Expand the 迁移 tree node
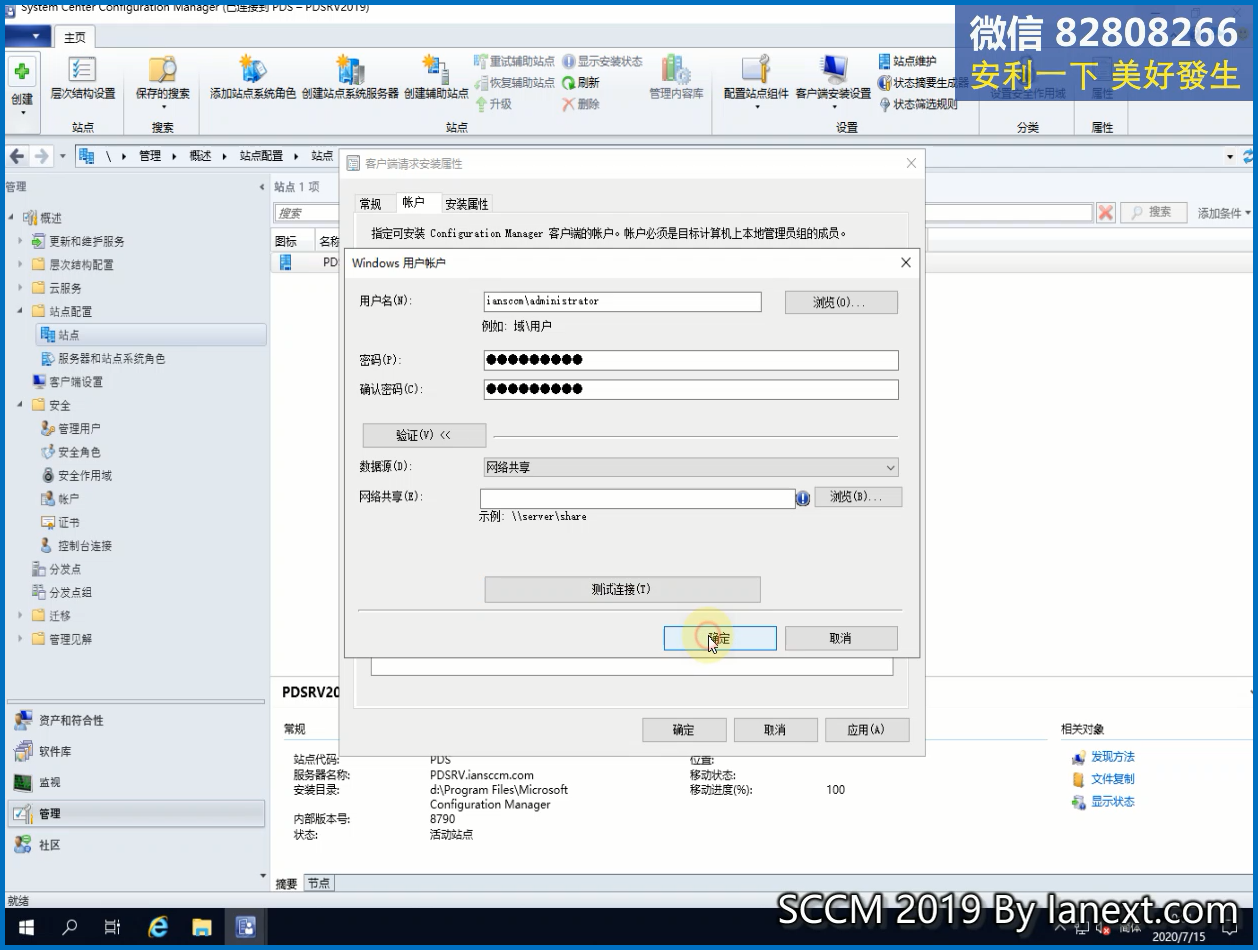This screenshot has width=1258, height=950. pyautogui.click(x=20, y=616)
